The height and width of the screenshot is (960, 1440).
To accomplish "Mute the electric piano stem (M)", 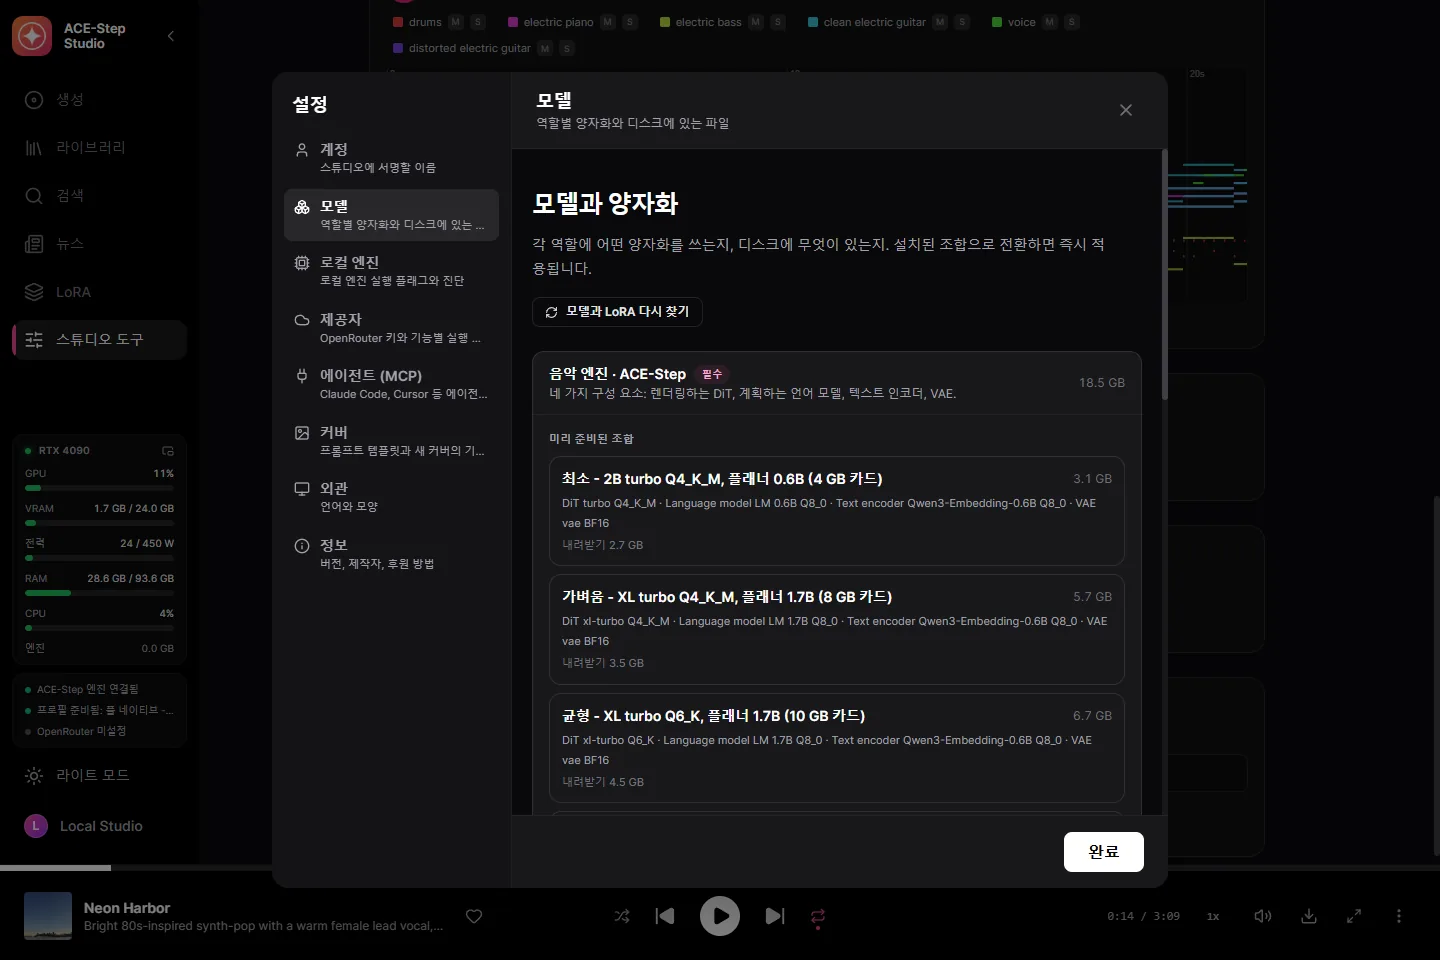I will (x=608, y=22).
